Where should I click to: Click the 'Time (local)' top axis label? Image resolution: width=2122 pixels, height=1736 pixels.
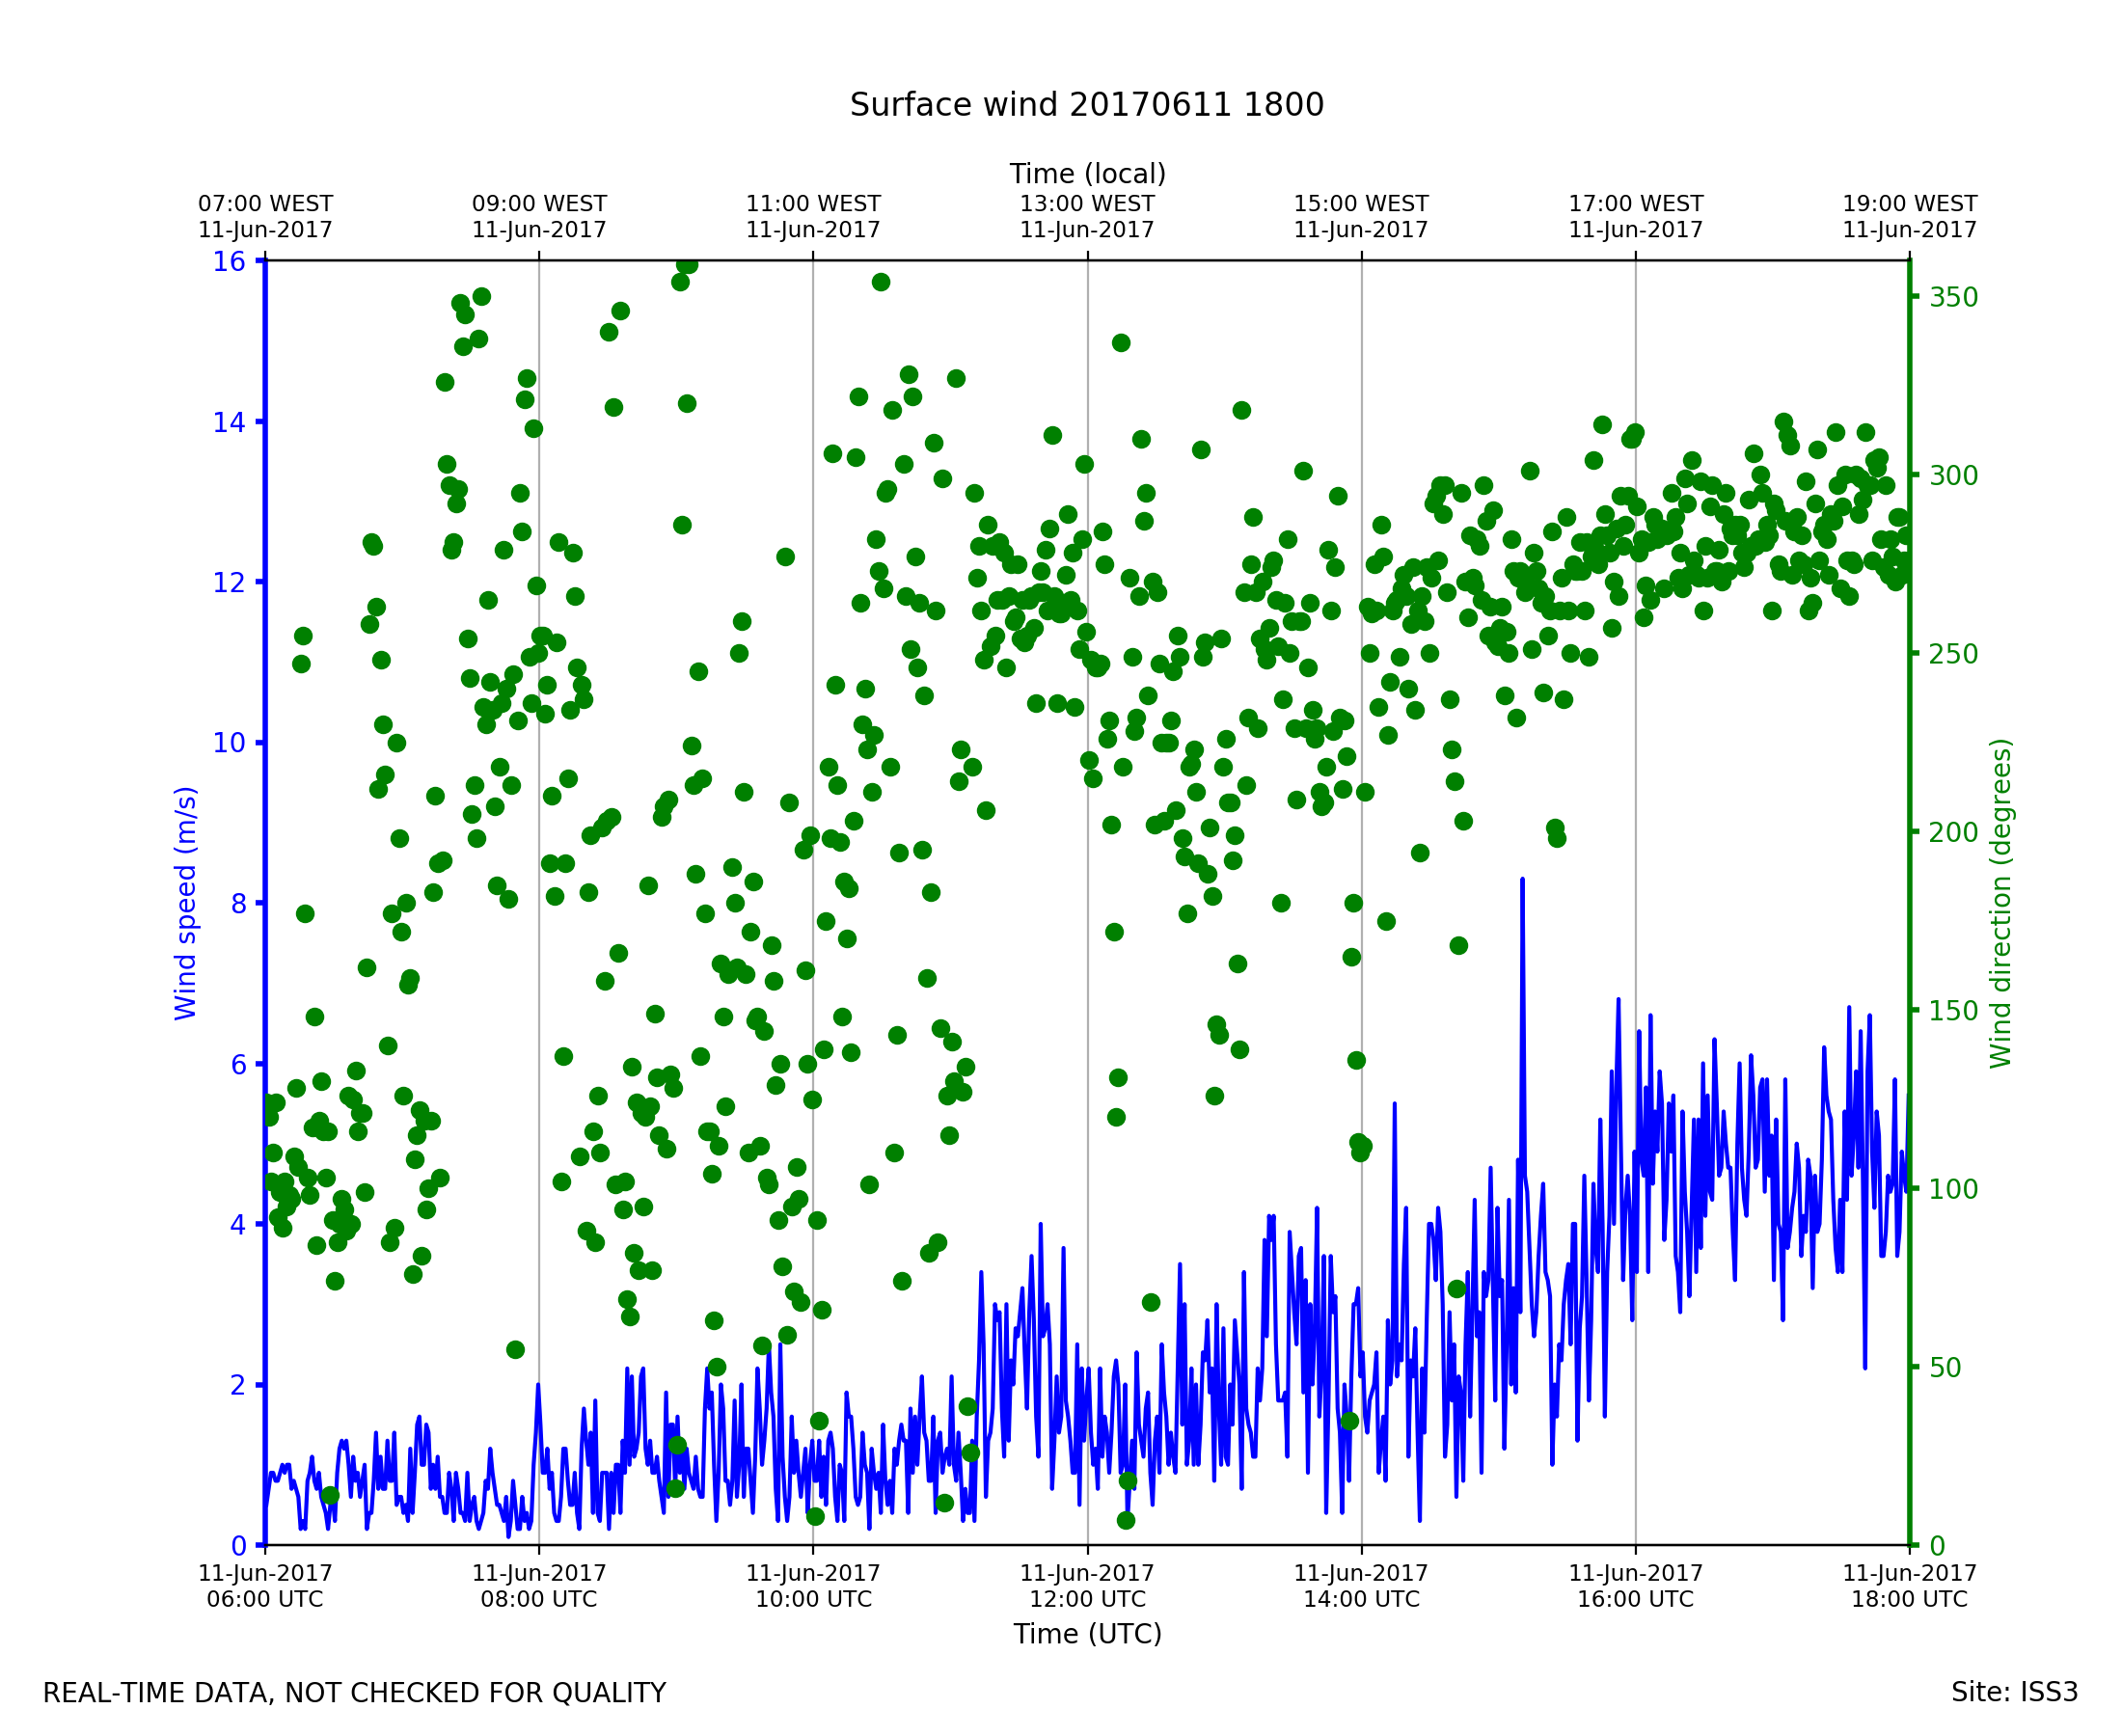tap(1087, 174)
